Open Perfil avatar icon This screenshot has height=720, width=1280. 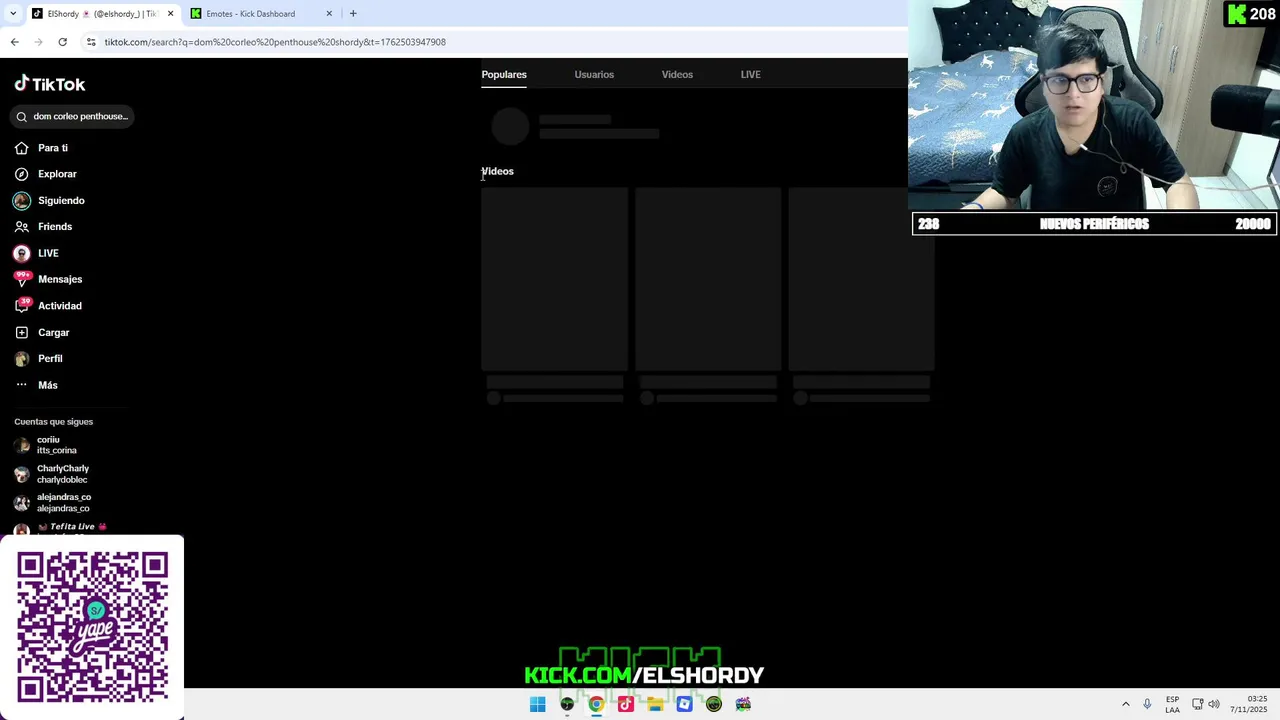(21, 358)
